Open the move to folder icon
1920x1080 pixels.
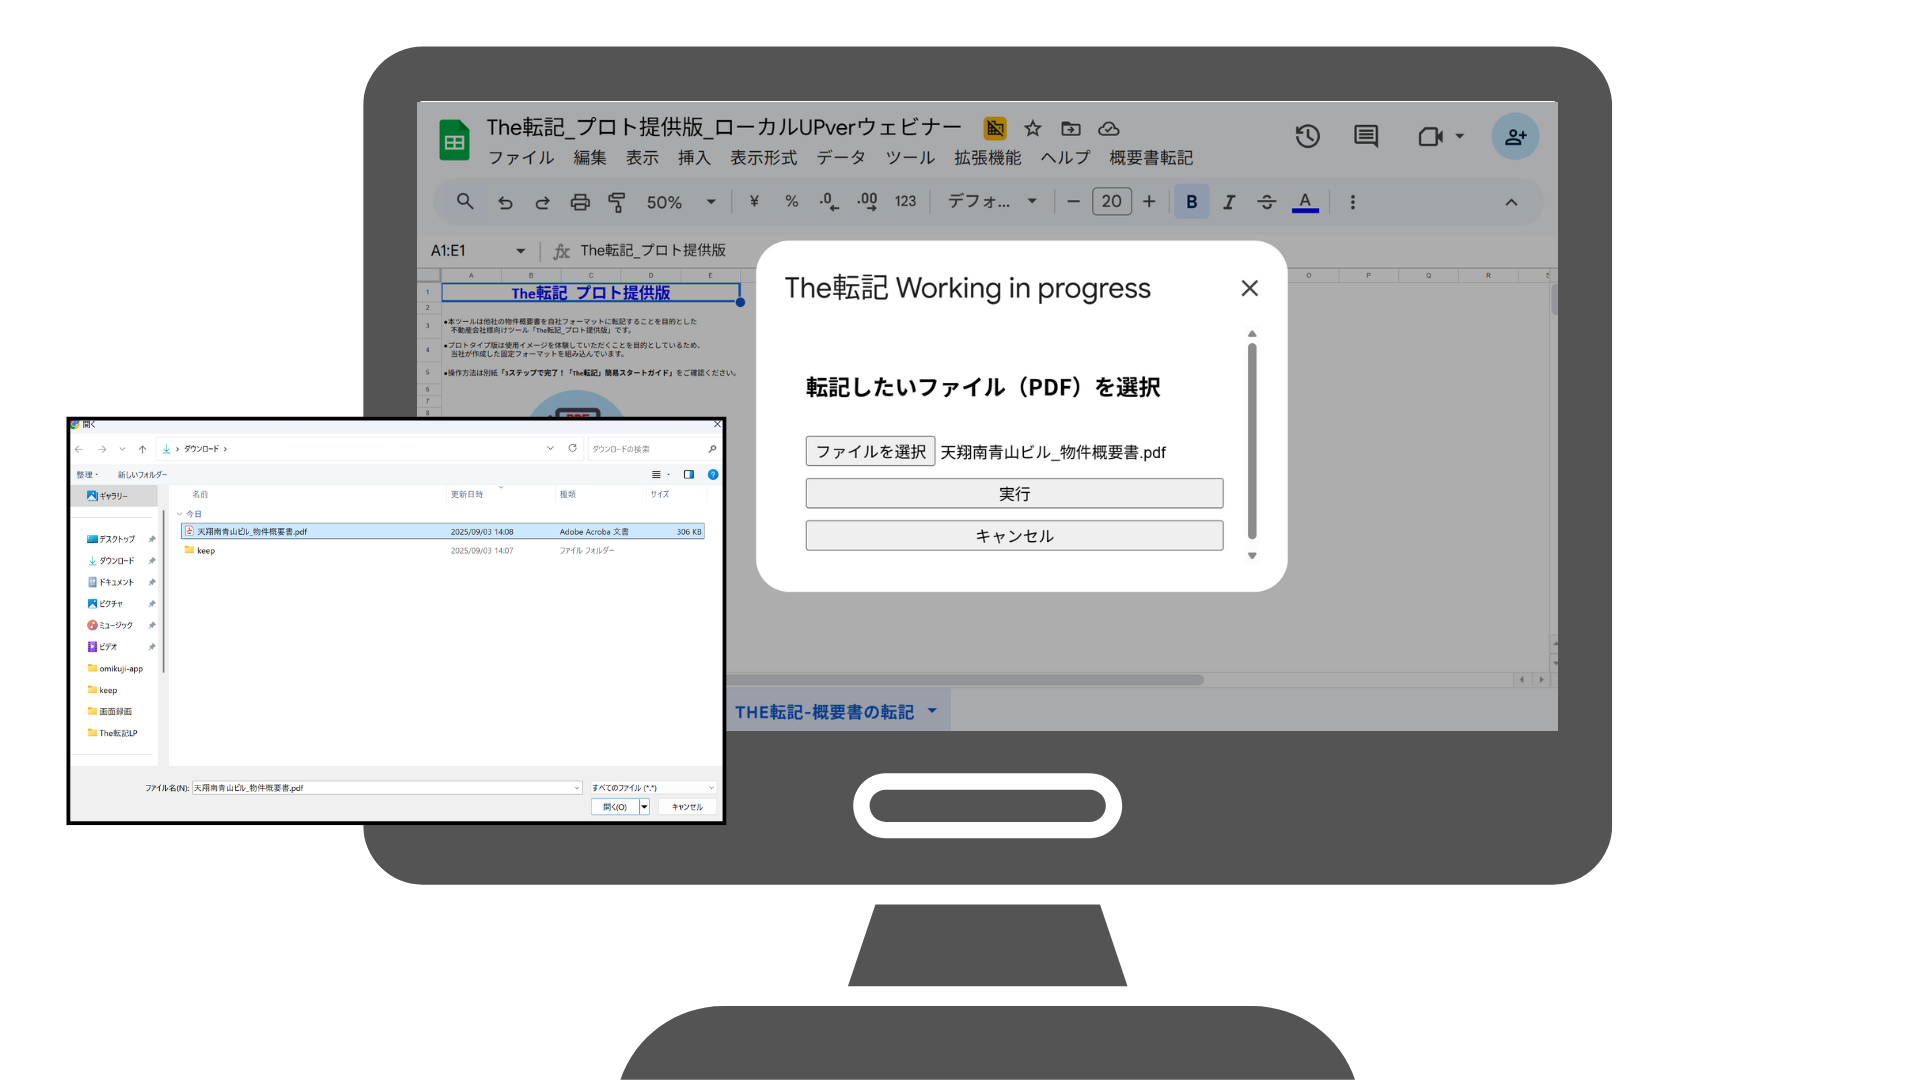click(x=1071, y=128)
